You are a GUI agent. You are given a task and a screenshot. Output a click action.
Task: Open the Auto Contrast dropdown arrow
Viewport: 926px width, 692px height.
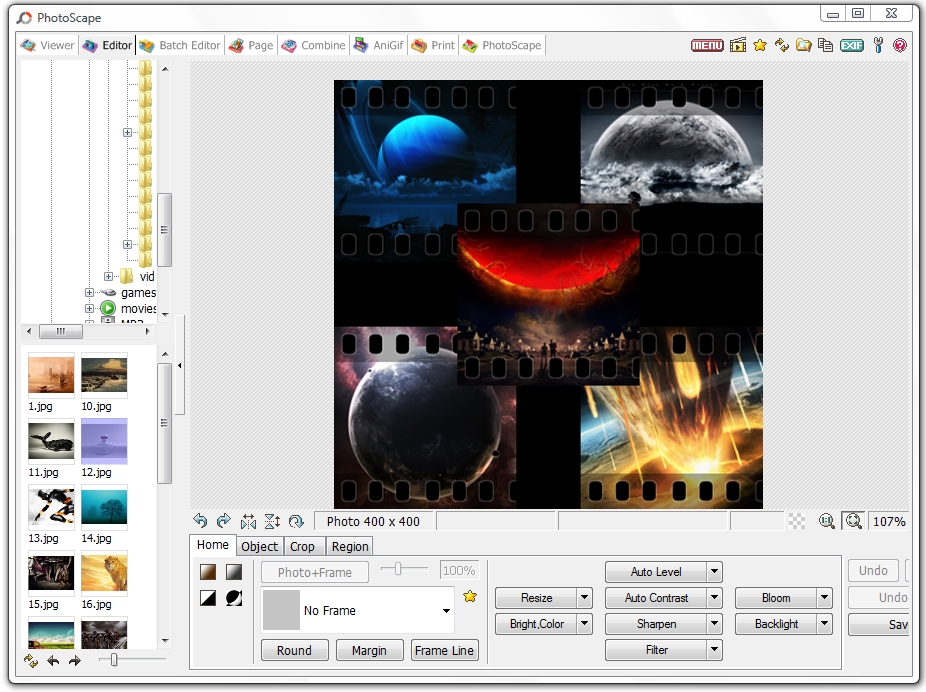point(715,598)
